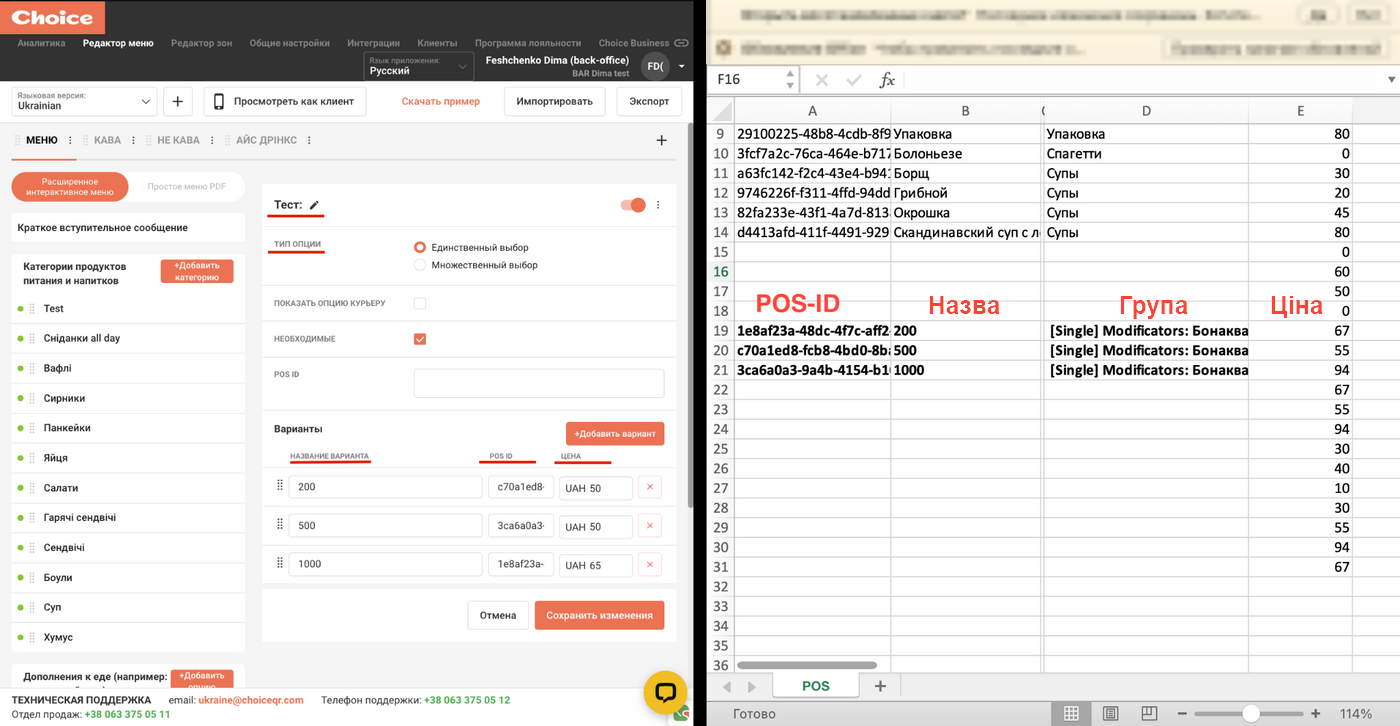Click the Импортировать button

click(x=554, y=101)
